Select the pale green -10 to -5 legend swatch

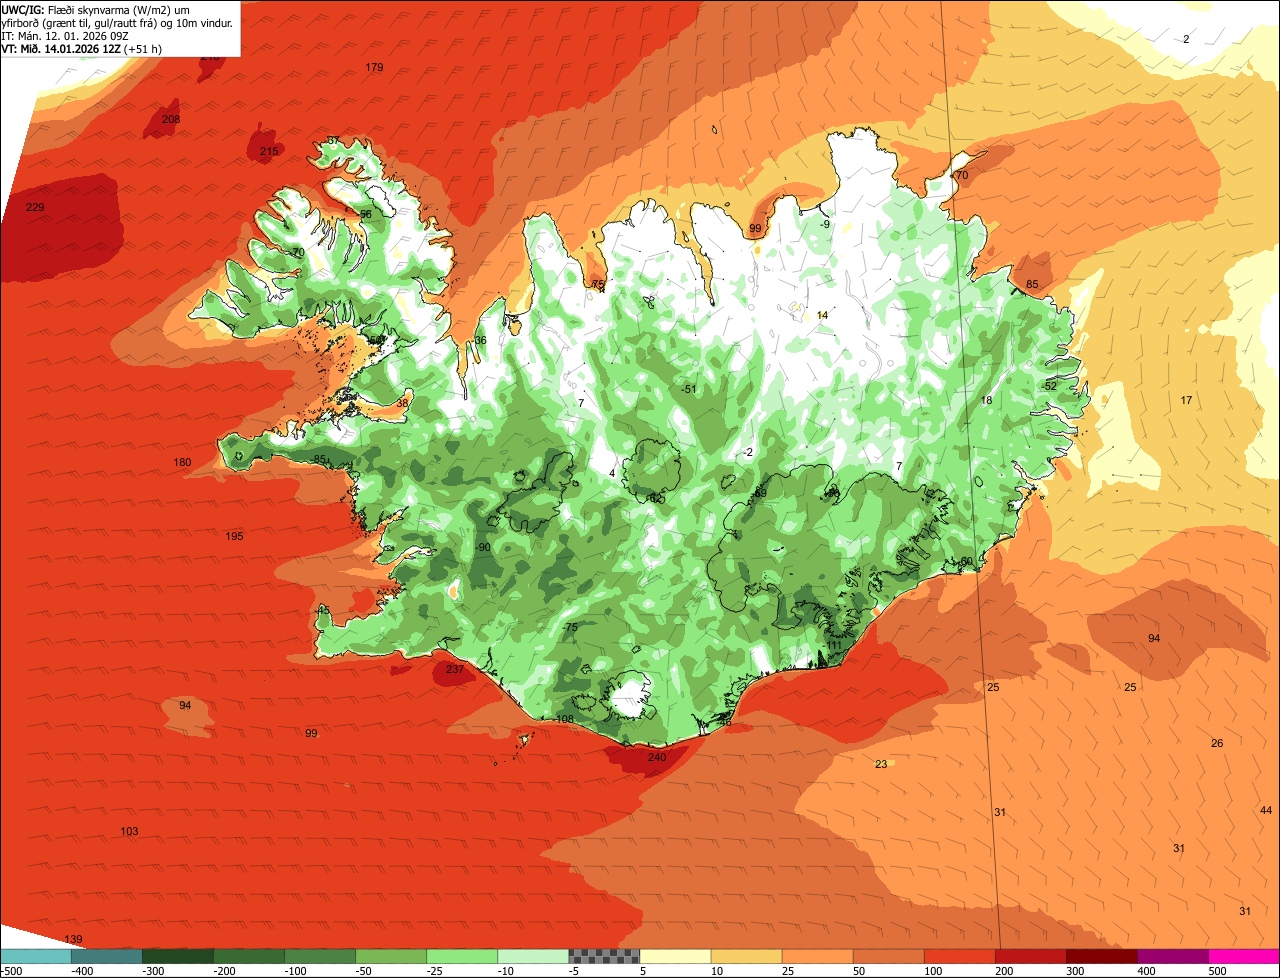point(533,956)
